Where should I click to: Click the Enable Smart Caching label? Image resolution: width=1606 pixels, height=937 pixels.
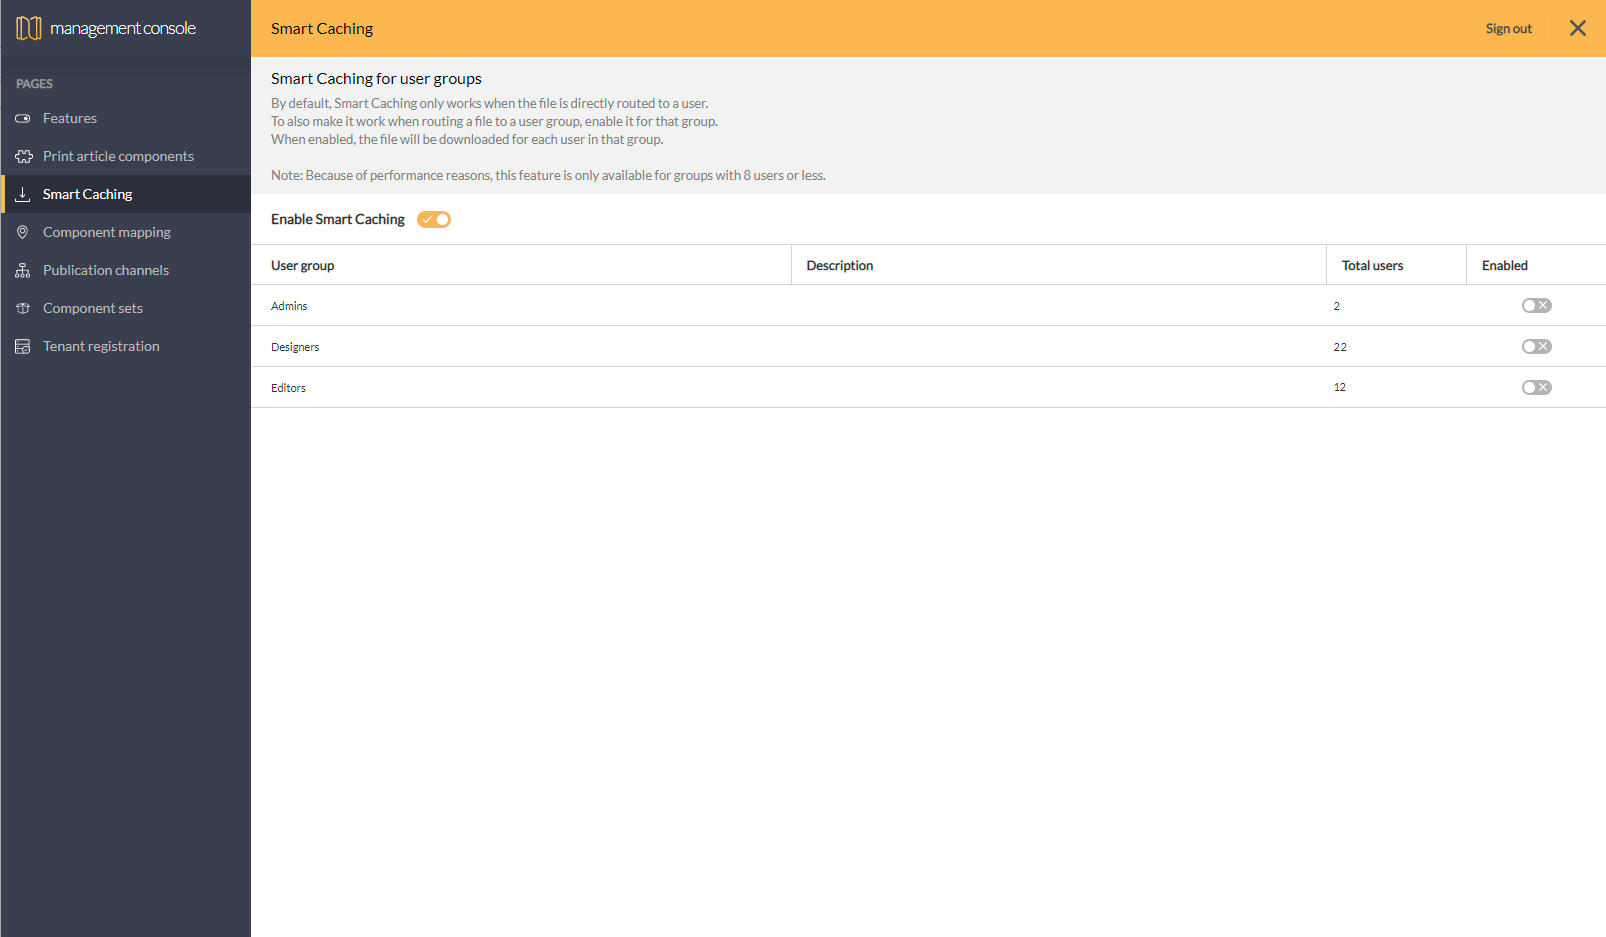(338, 219)
